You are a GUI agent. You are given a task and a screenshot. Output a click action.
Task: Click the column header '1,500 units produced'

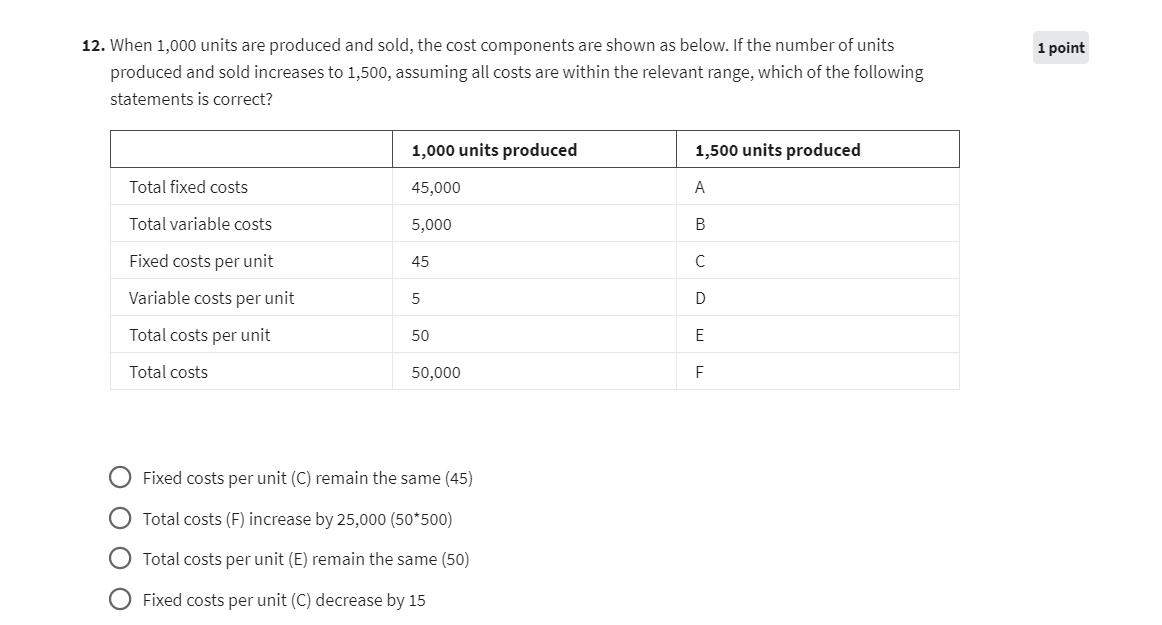[x=778, y=149]
